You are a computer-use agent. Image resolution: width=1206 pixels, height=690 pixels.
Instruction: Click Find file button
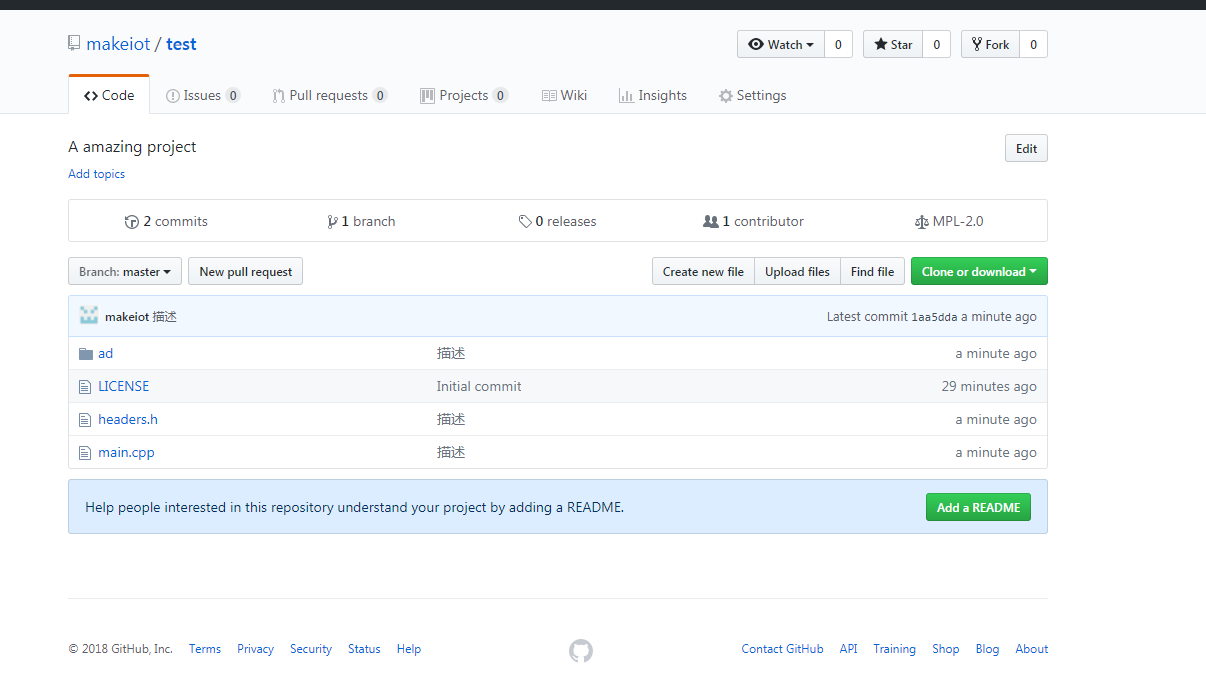[872, 271]
